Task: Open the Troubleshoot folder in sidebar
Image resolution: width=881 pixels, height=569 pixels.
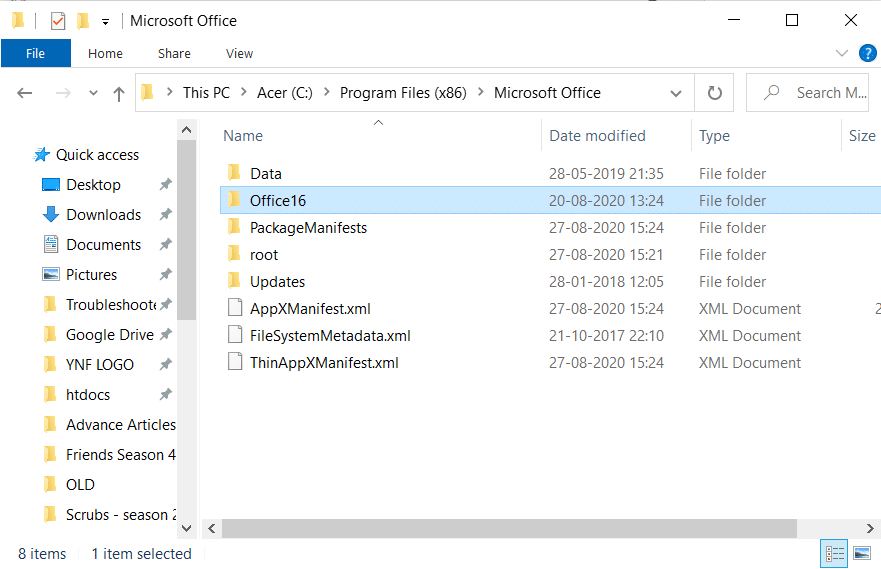Action: pyautogui.click(x=111, y=304)
